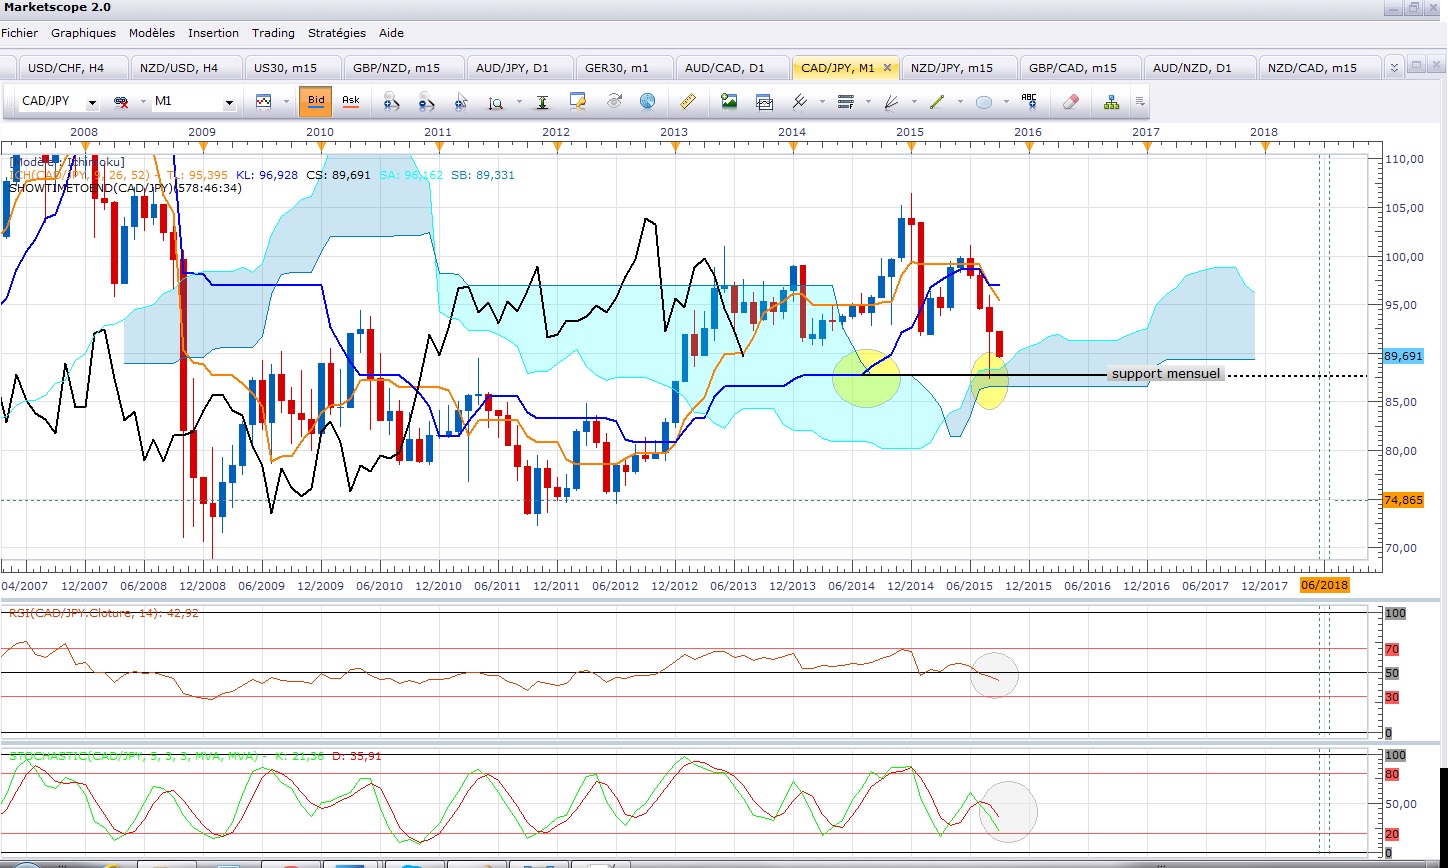Click the remove-instrument chain icon with red X
This screenshot has height=868, width=1448.
122,102
